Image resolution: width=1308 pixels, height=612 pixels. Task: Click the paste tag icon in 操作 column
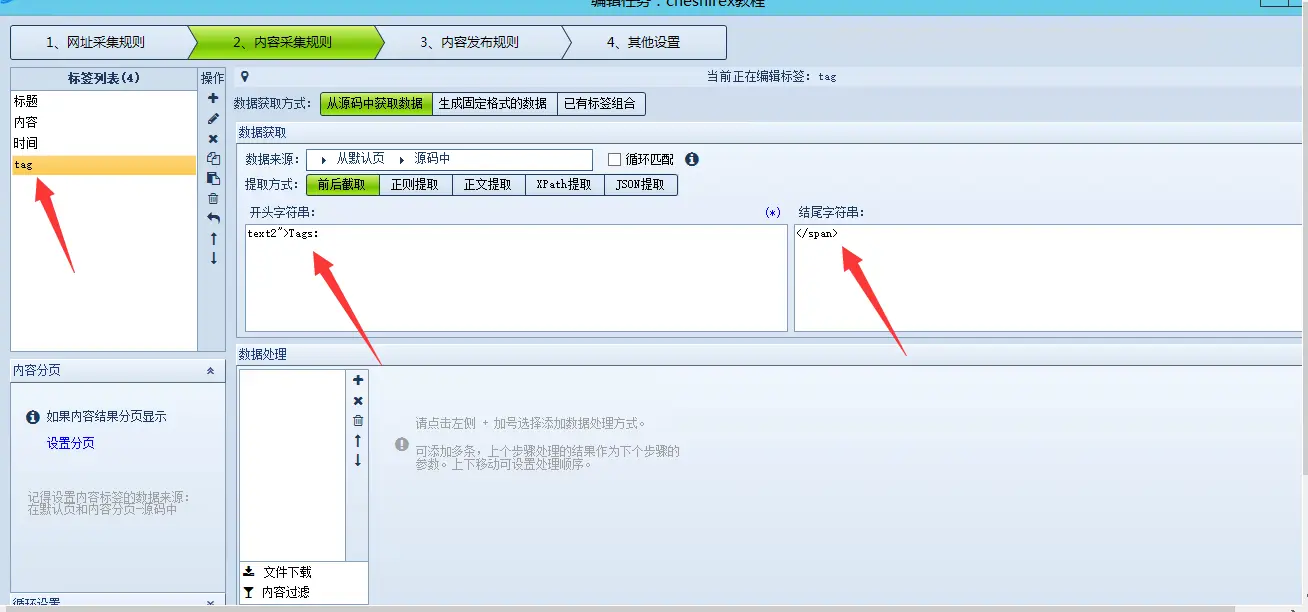click(x=213, y=178)
